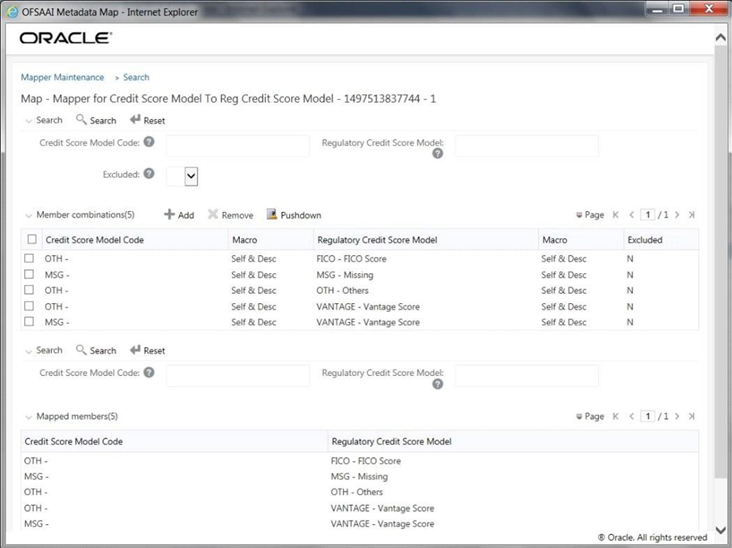Add a new member combination
The width and height of the screenshot is (732, 548).
[179, 215]
